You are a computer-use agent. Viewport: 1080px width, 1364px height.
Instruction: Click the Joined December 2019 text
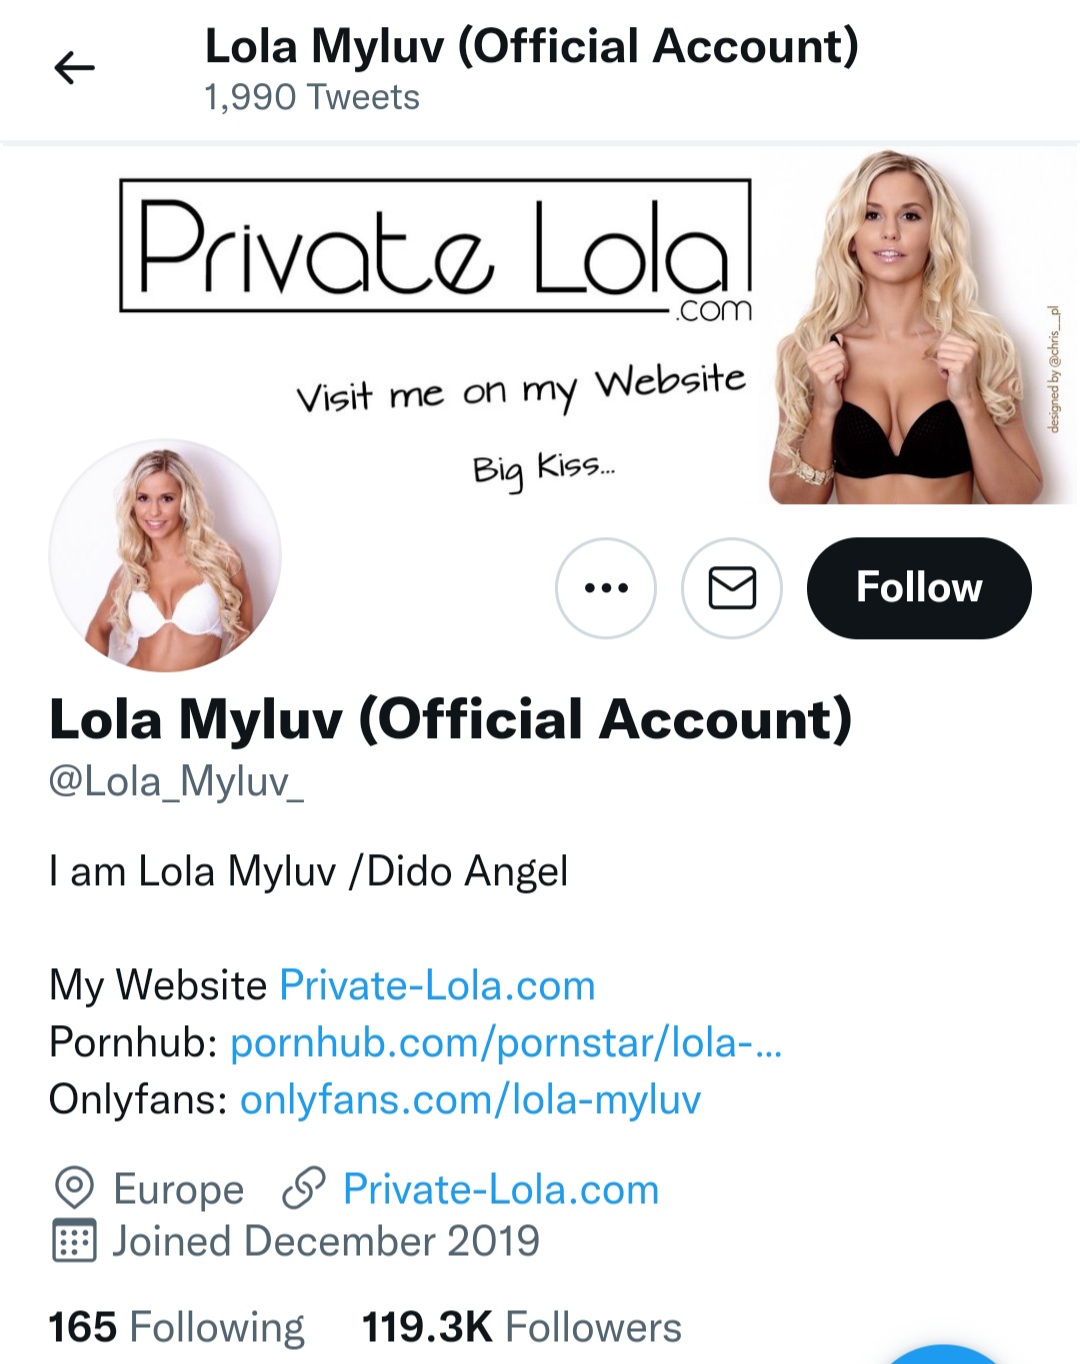tap(326, 1241)
